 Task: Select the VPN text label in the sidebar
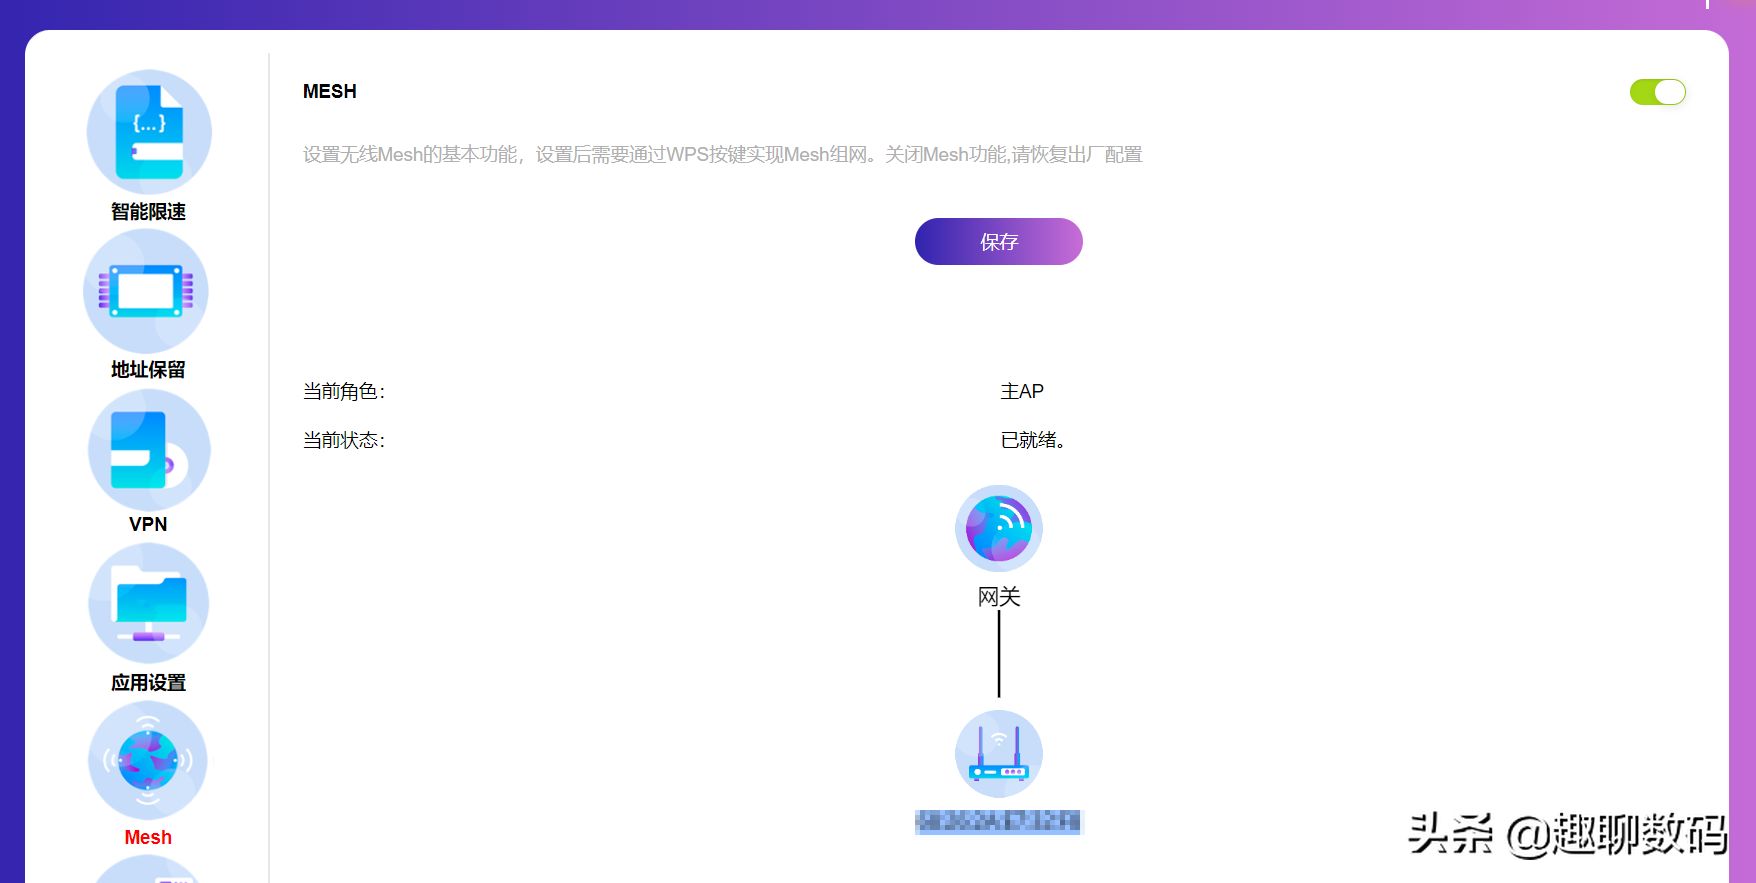click(148, 524)
